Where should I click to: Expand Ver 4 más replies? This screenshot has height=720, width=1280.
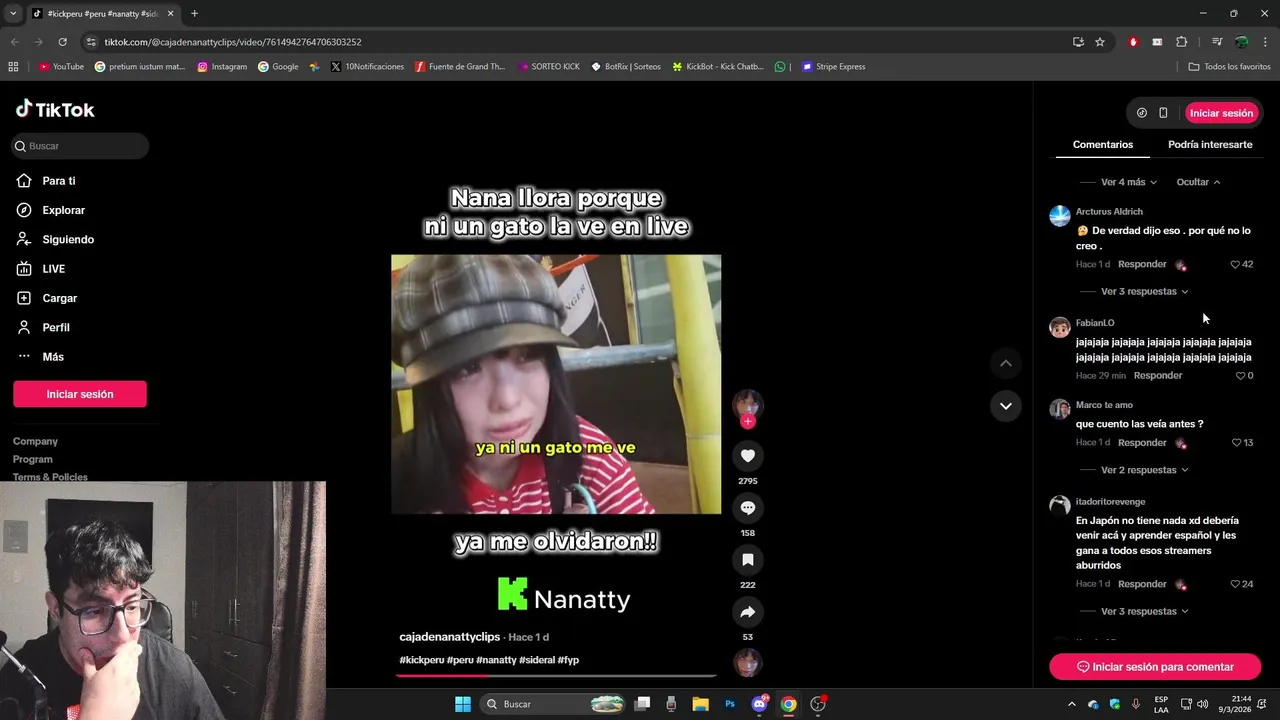tap(1129, 182)
